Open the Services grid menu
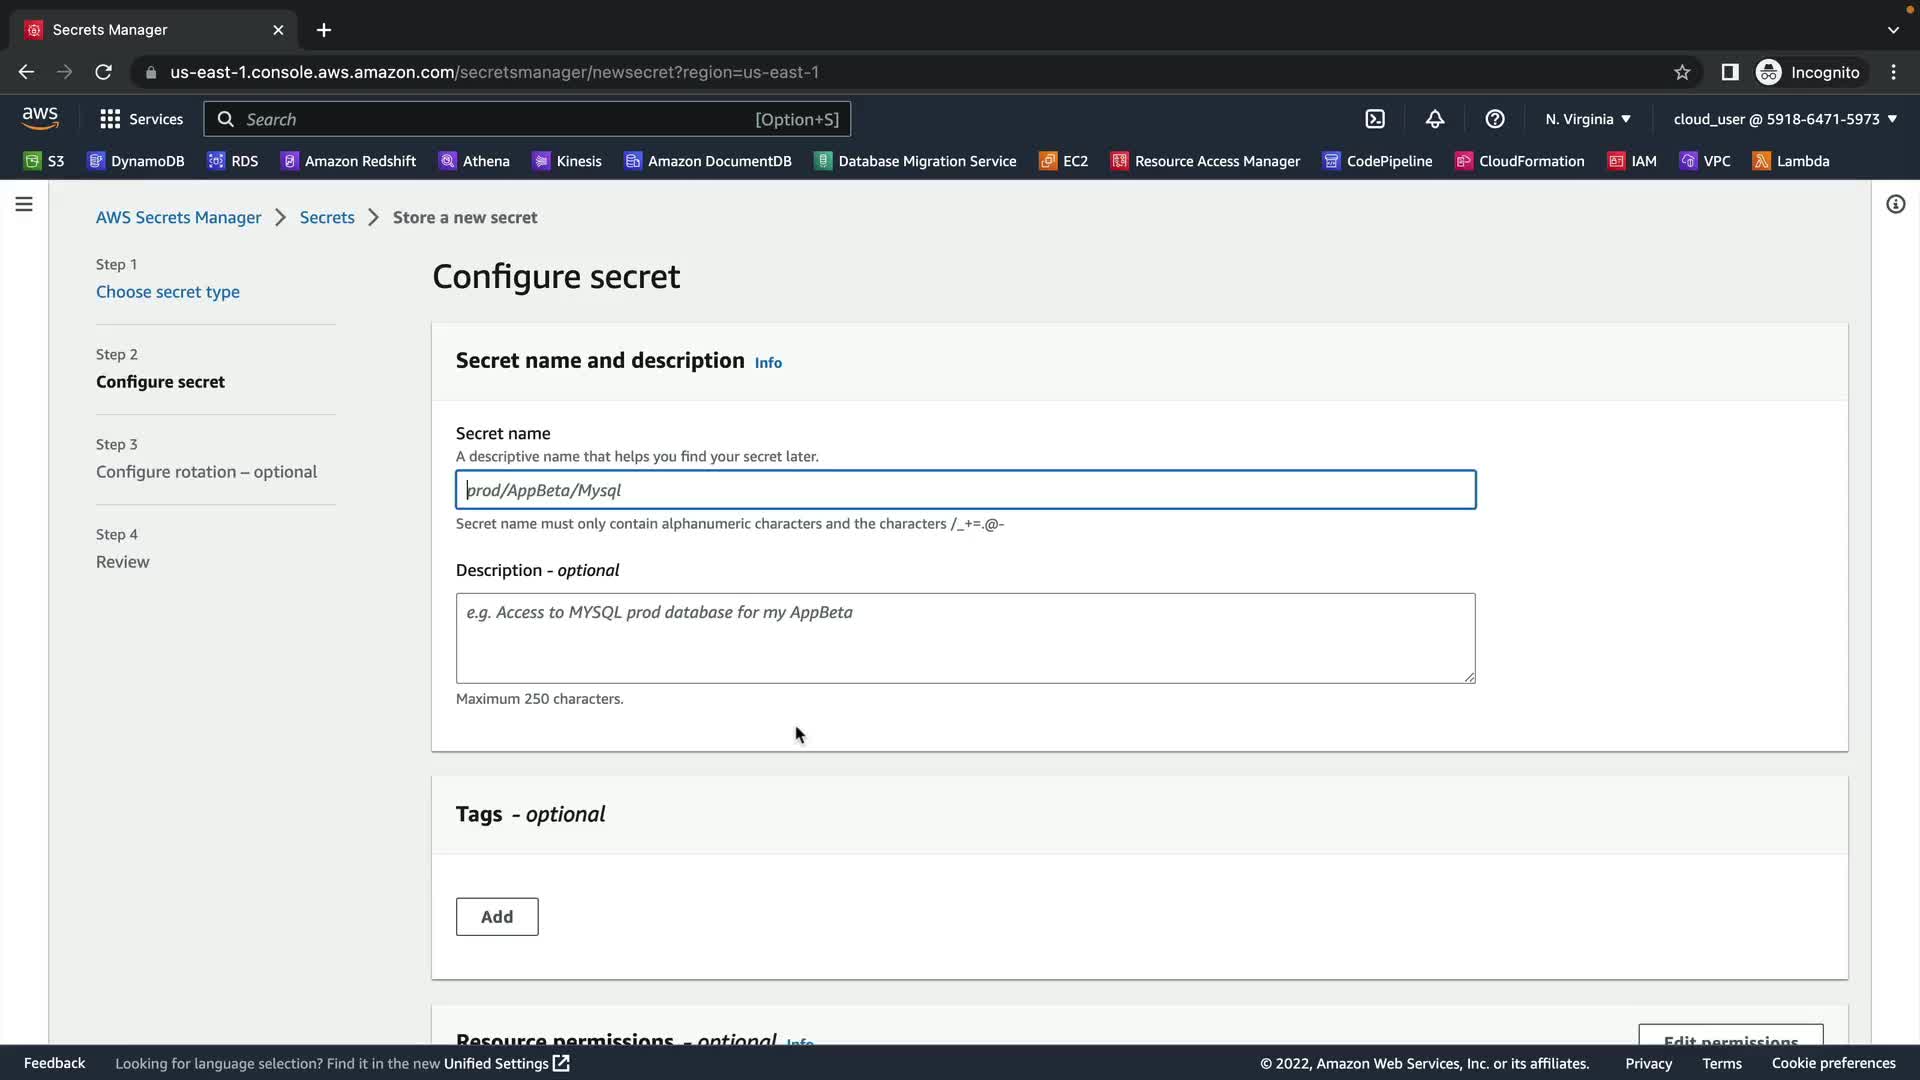This screenshot has width=1920, height=1080. click(x=141, y=119)
